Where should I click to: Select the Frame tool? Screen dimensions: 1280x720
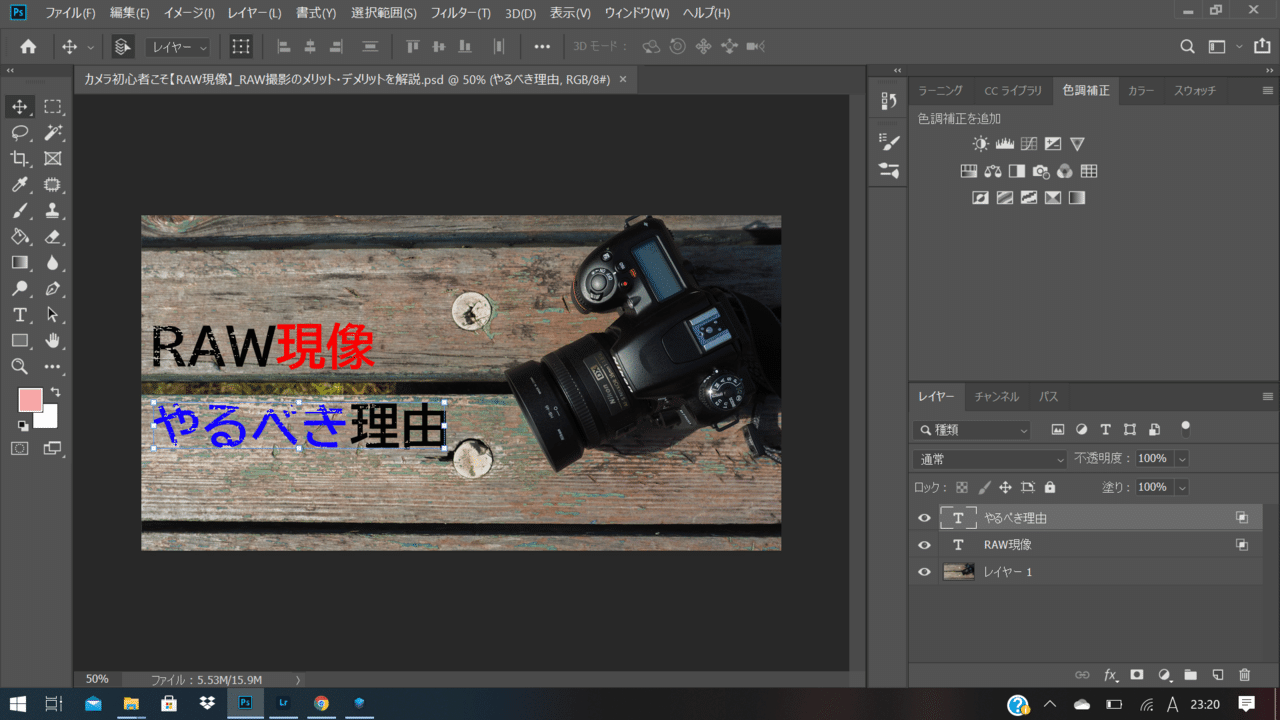coord(53,159)
